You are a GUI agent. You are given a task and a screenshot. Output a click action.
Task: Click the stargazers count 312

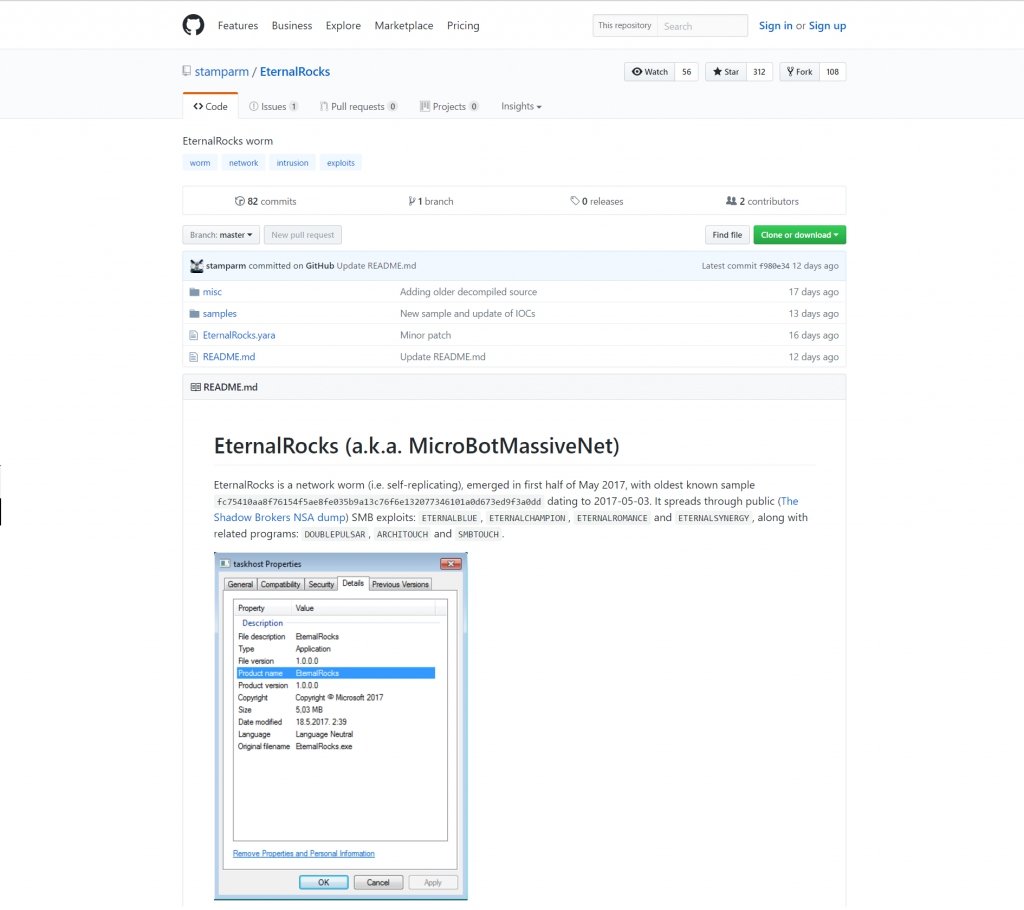(759, 72)
